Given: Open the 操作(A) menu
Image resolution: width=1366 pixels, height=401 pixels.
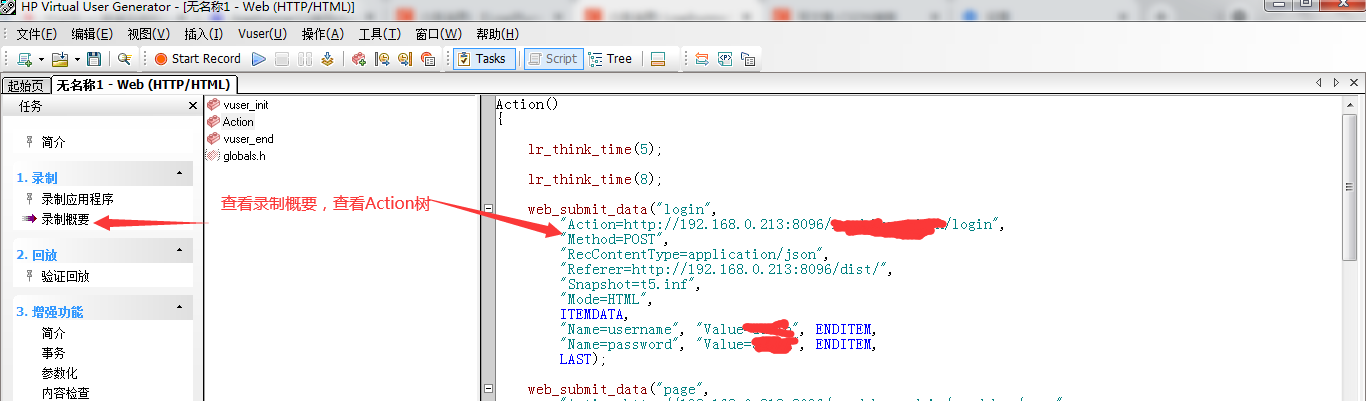Looking at the screenshot, I should click(323, 34).
